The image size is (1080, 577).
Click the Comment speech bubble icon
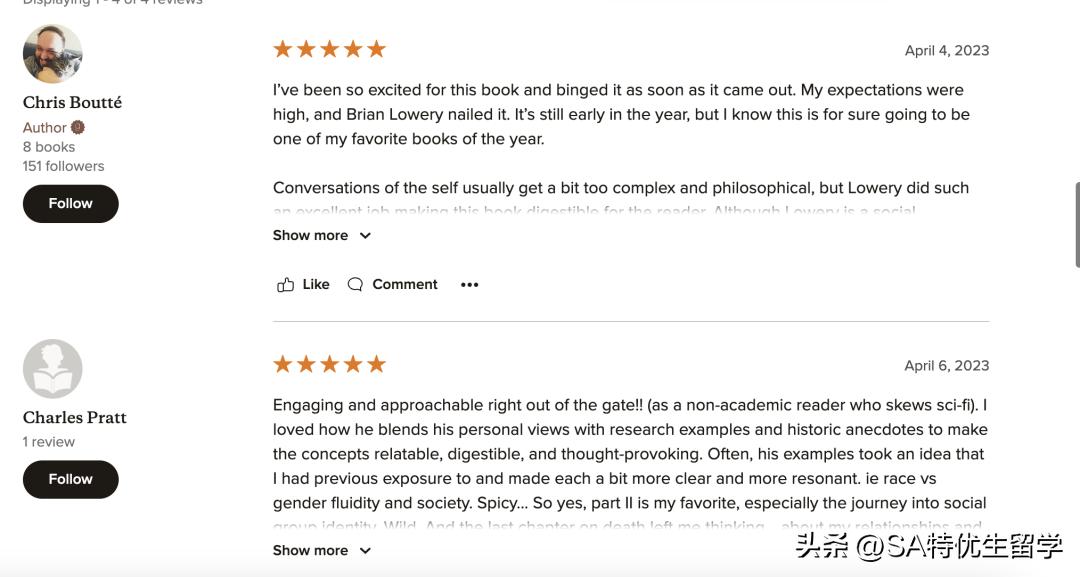355,285
